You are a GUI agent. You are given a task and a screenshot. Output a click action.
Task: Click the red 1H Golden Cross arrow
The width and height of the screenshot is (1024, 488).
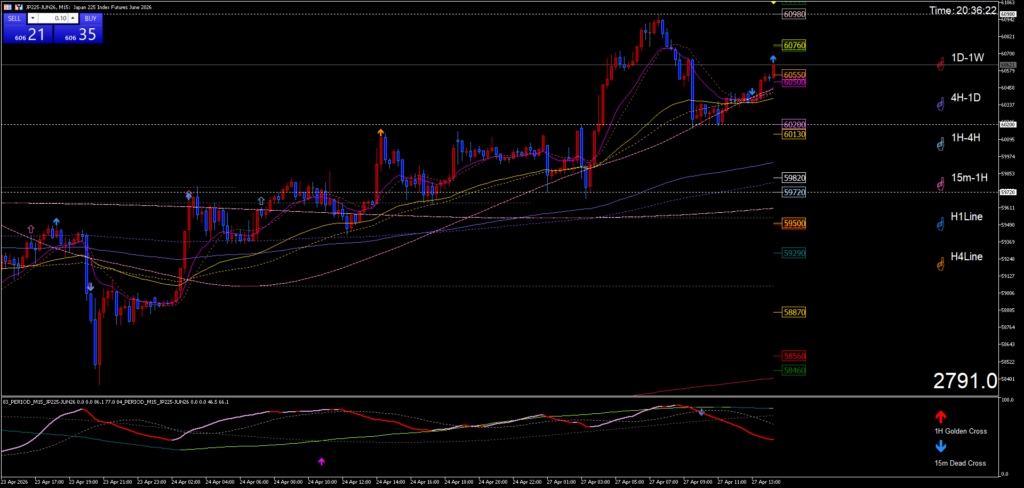point(940,416)
